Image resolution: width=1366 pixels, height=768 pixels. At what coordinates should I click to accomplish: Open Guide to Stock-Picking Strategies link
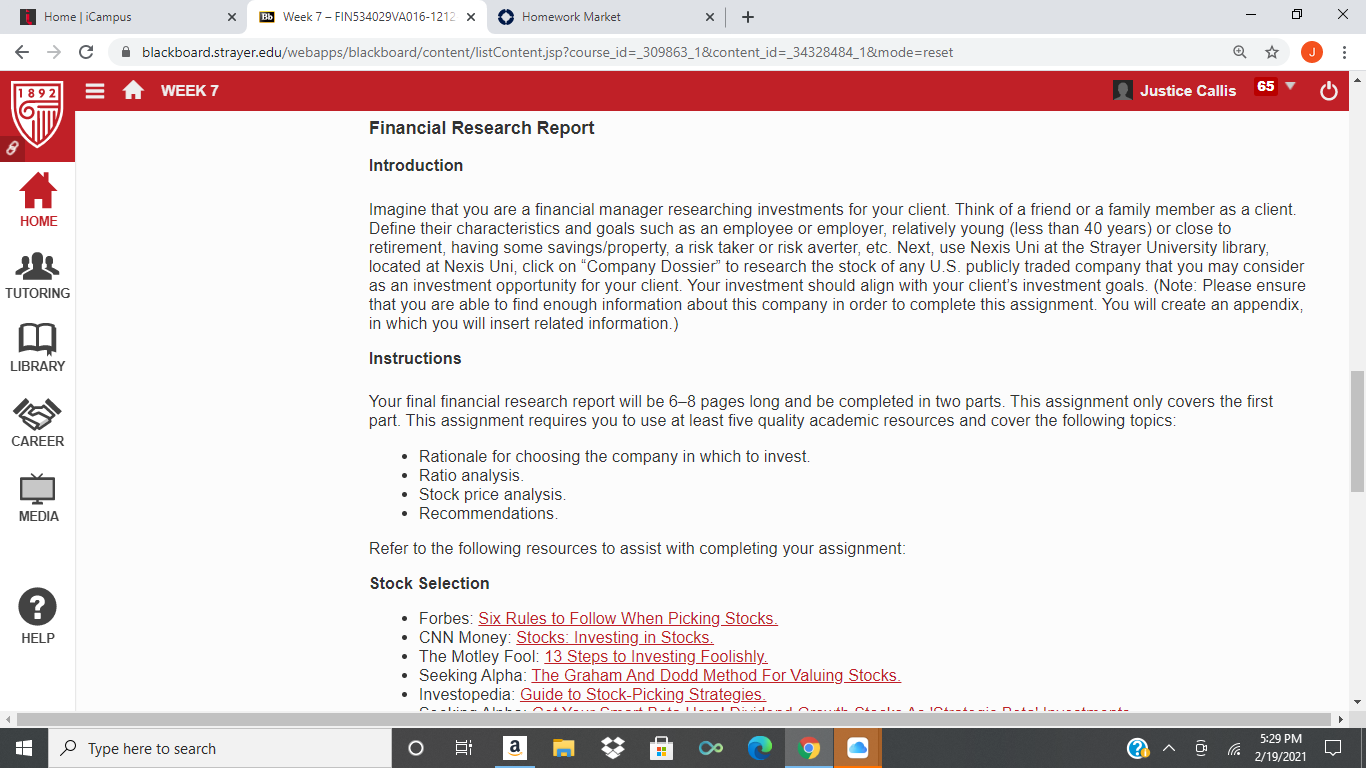click(643, 695)
